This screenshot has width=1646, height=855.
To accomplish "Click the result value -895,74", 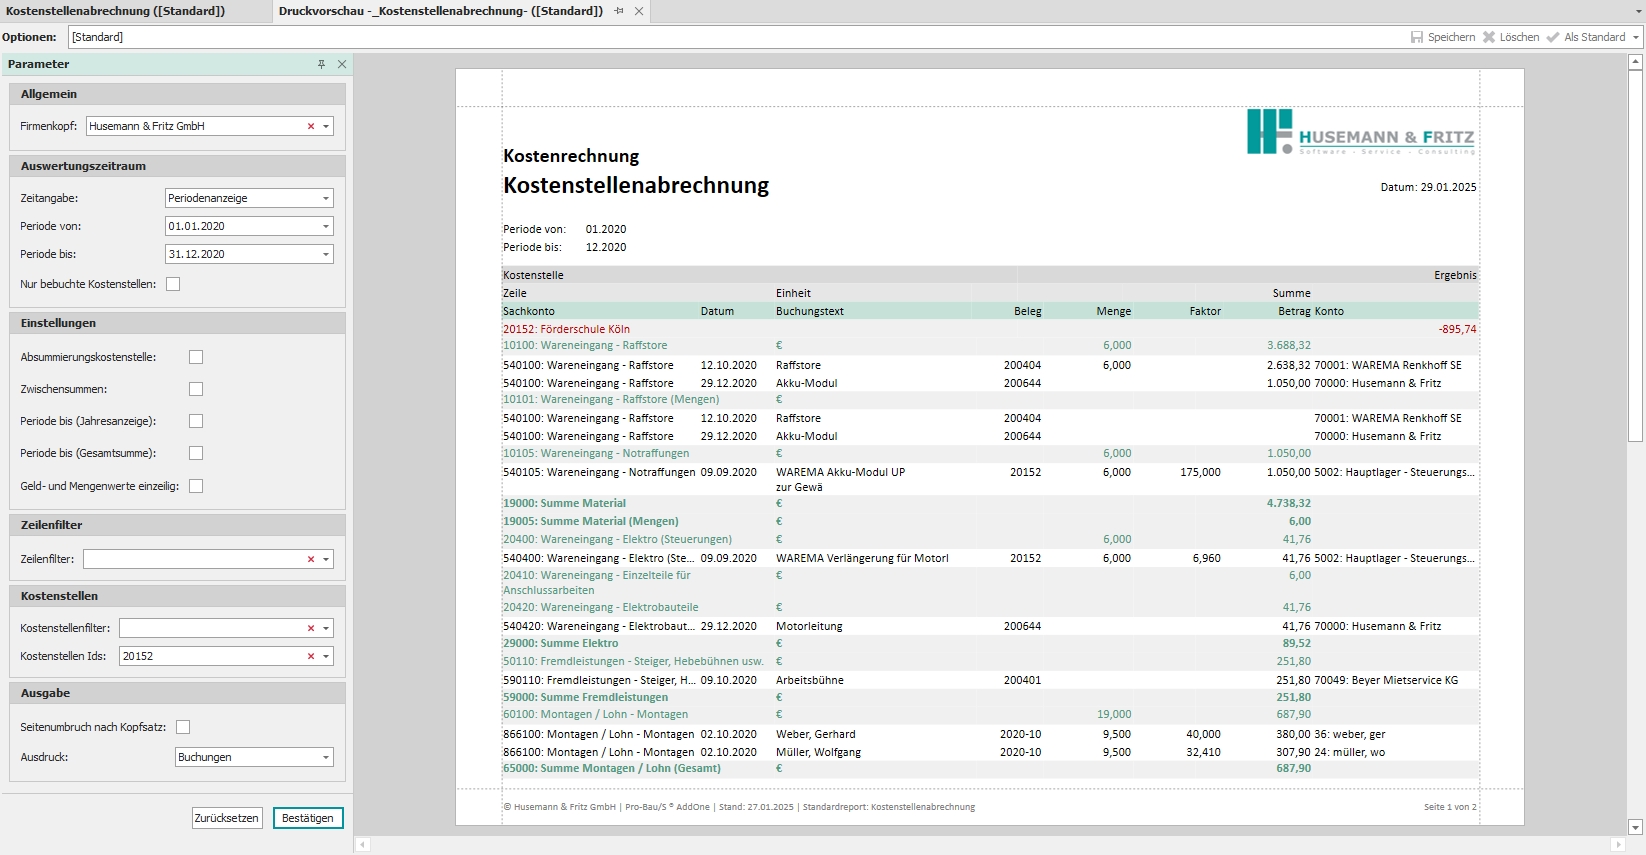I will [1457, 329].
